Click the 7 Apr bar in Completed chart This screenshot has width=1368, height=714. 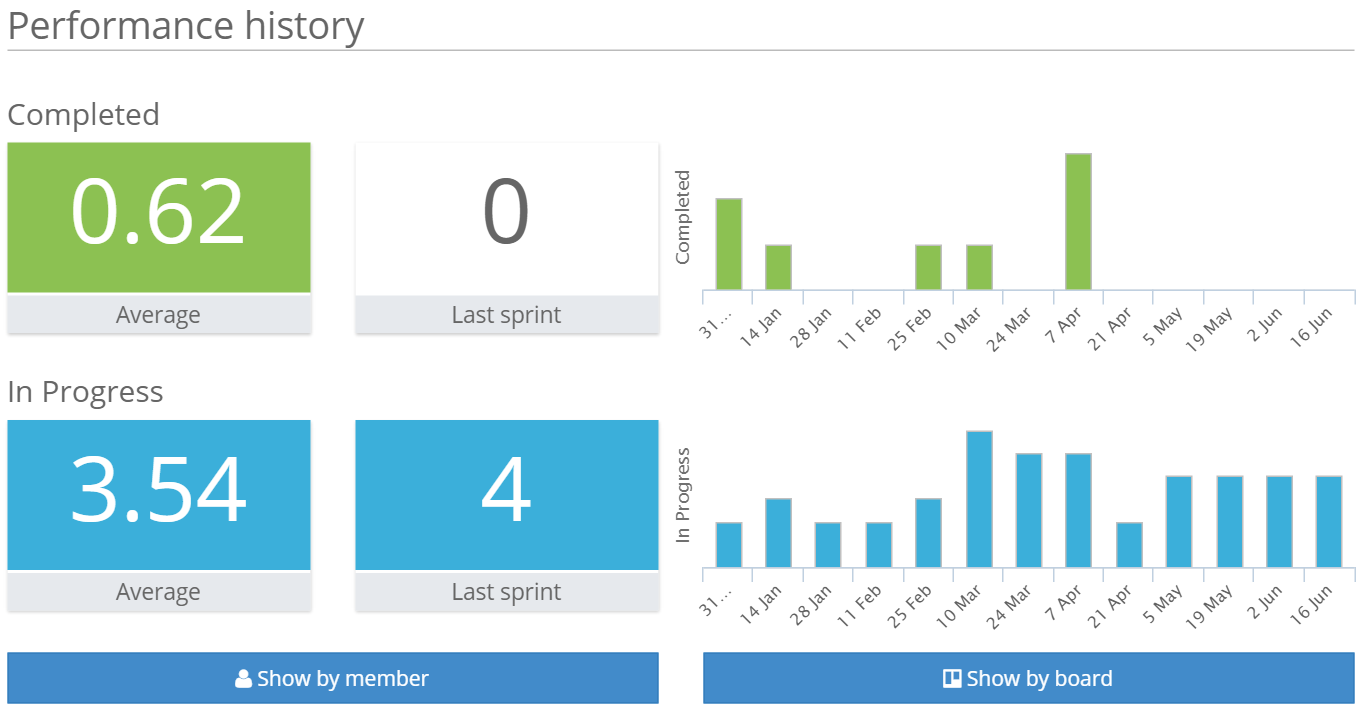(1078, 222)
